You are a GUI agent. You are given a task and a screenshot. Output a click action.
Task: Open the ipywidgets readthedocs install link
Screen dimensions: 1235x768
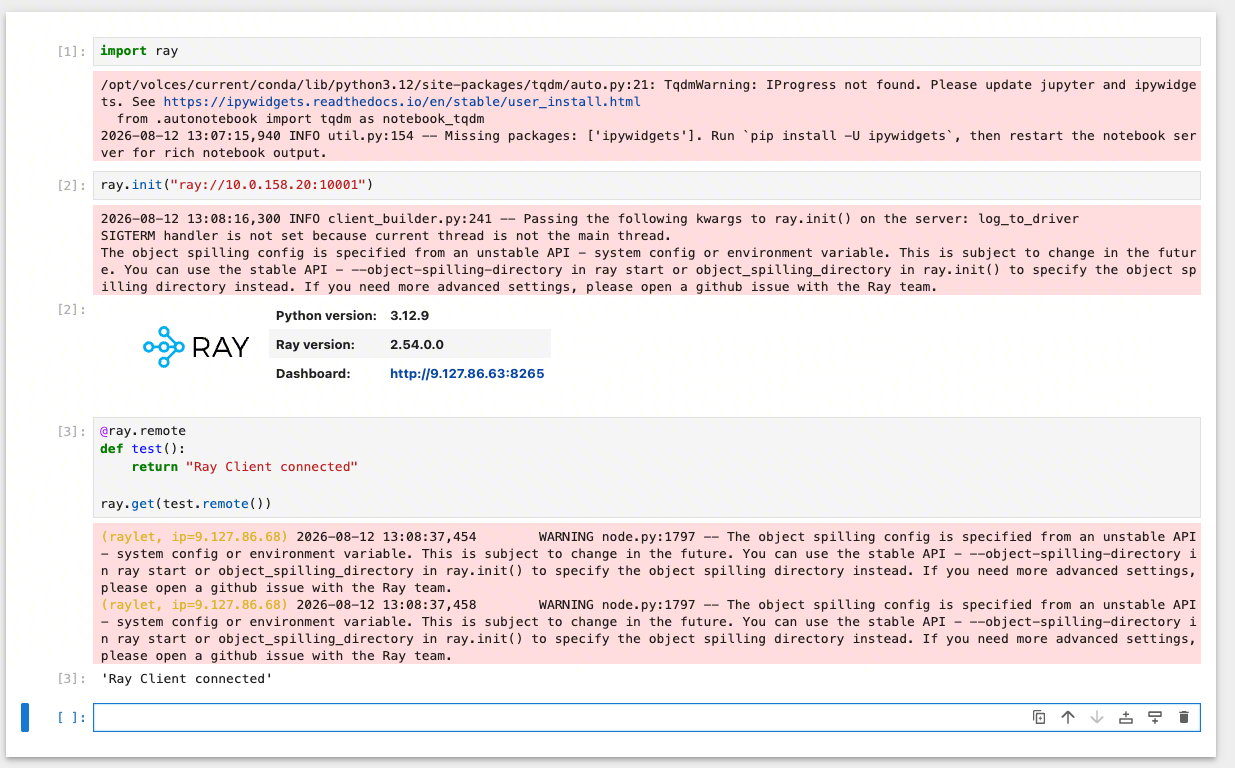pyautogui.click(x=402, y=101)
